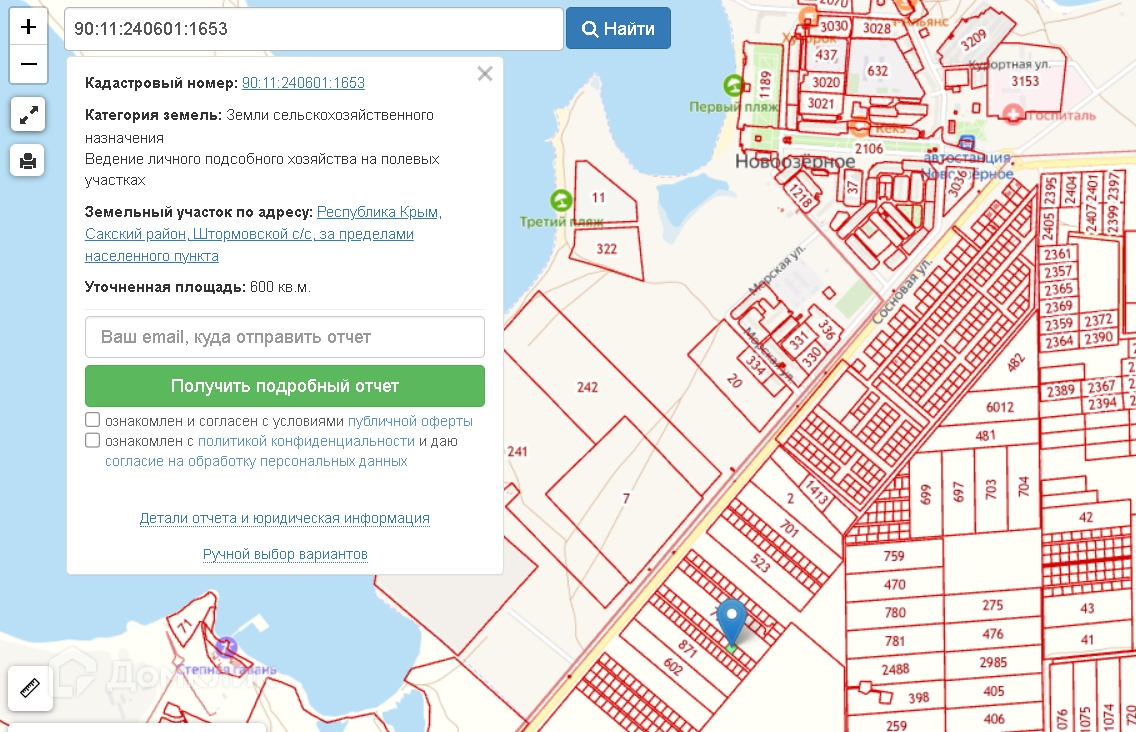Zoom out the map with minus button

pyautogui.click(x=28, y=65)
